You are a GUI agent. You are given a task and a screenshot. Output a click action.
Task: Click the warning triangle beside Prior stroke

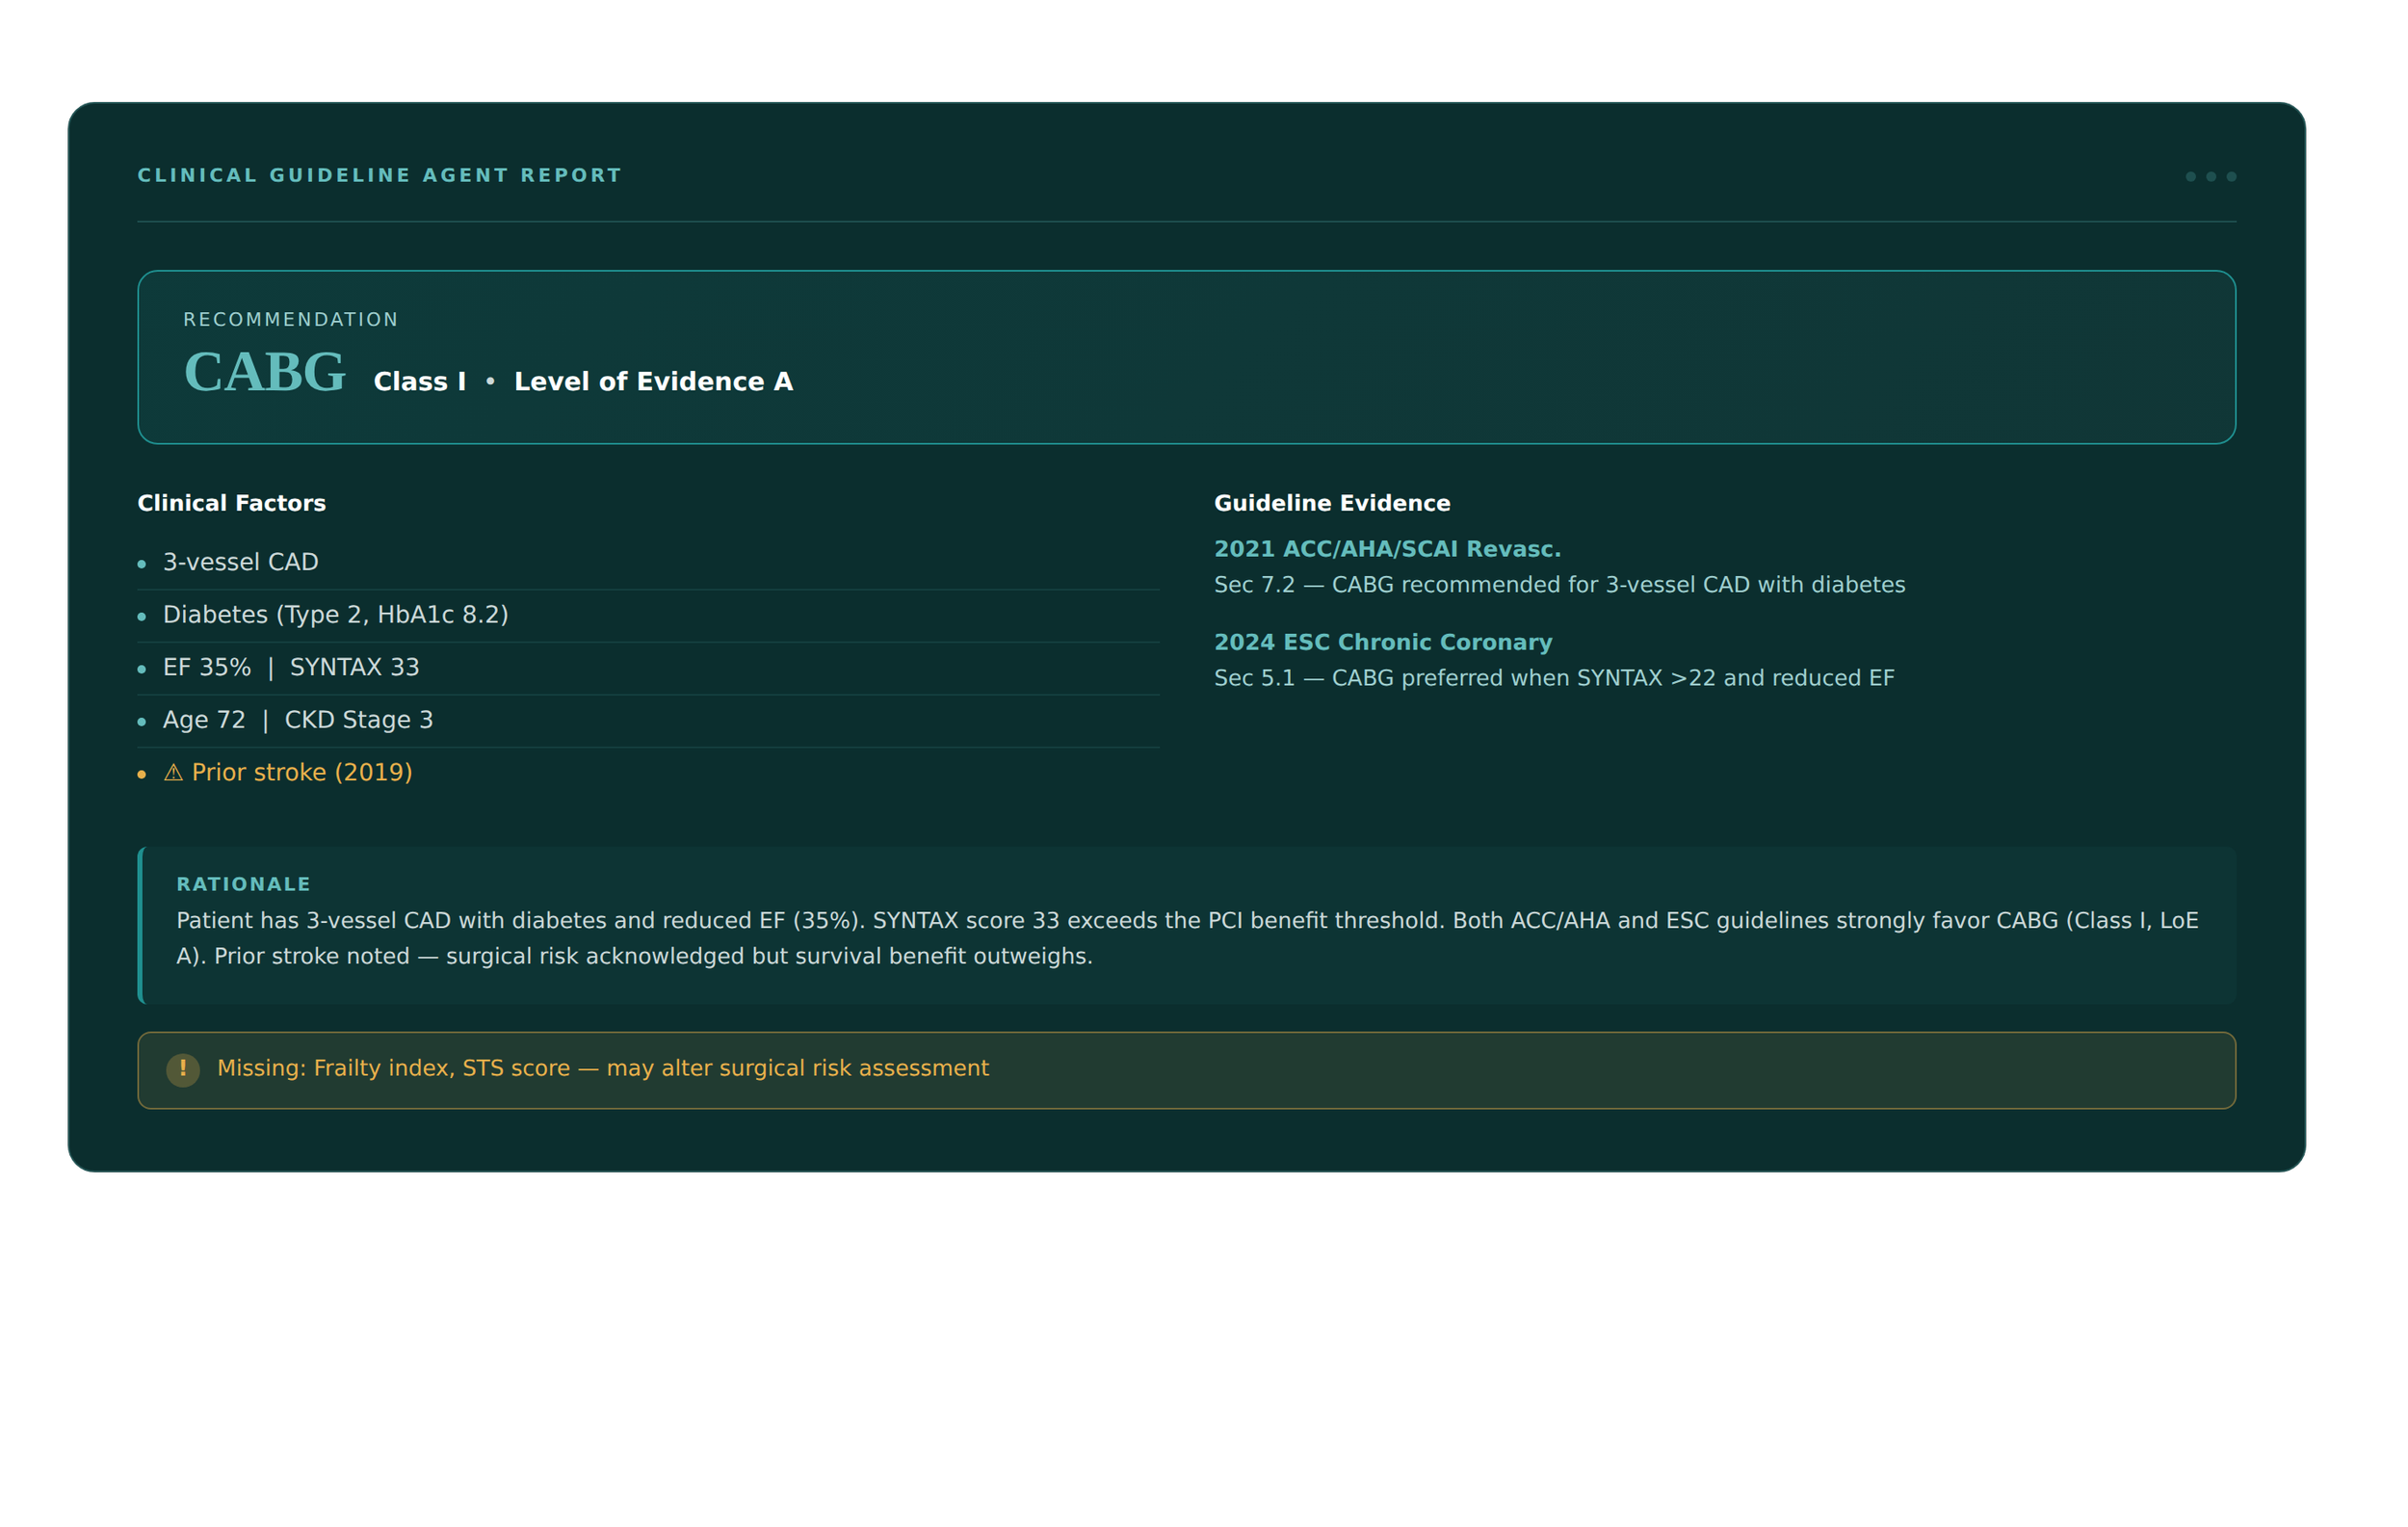172,772
